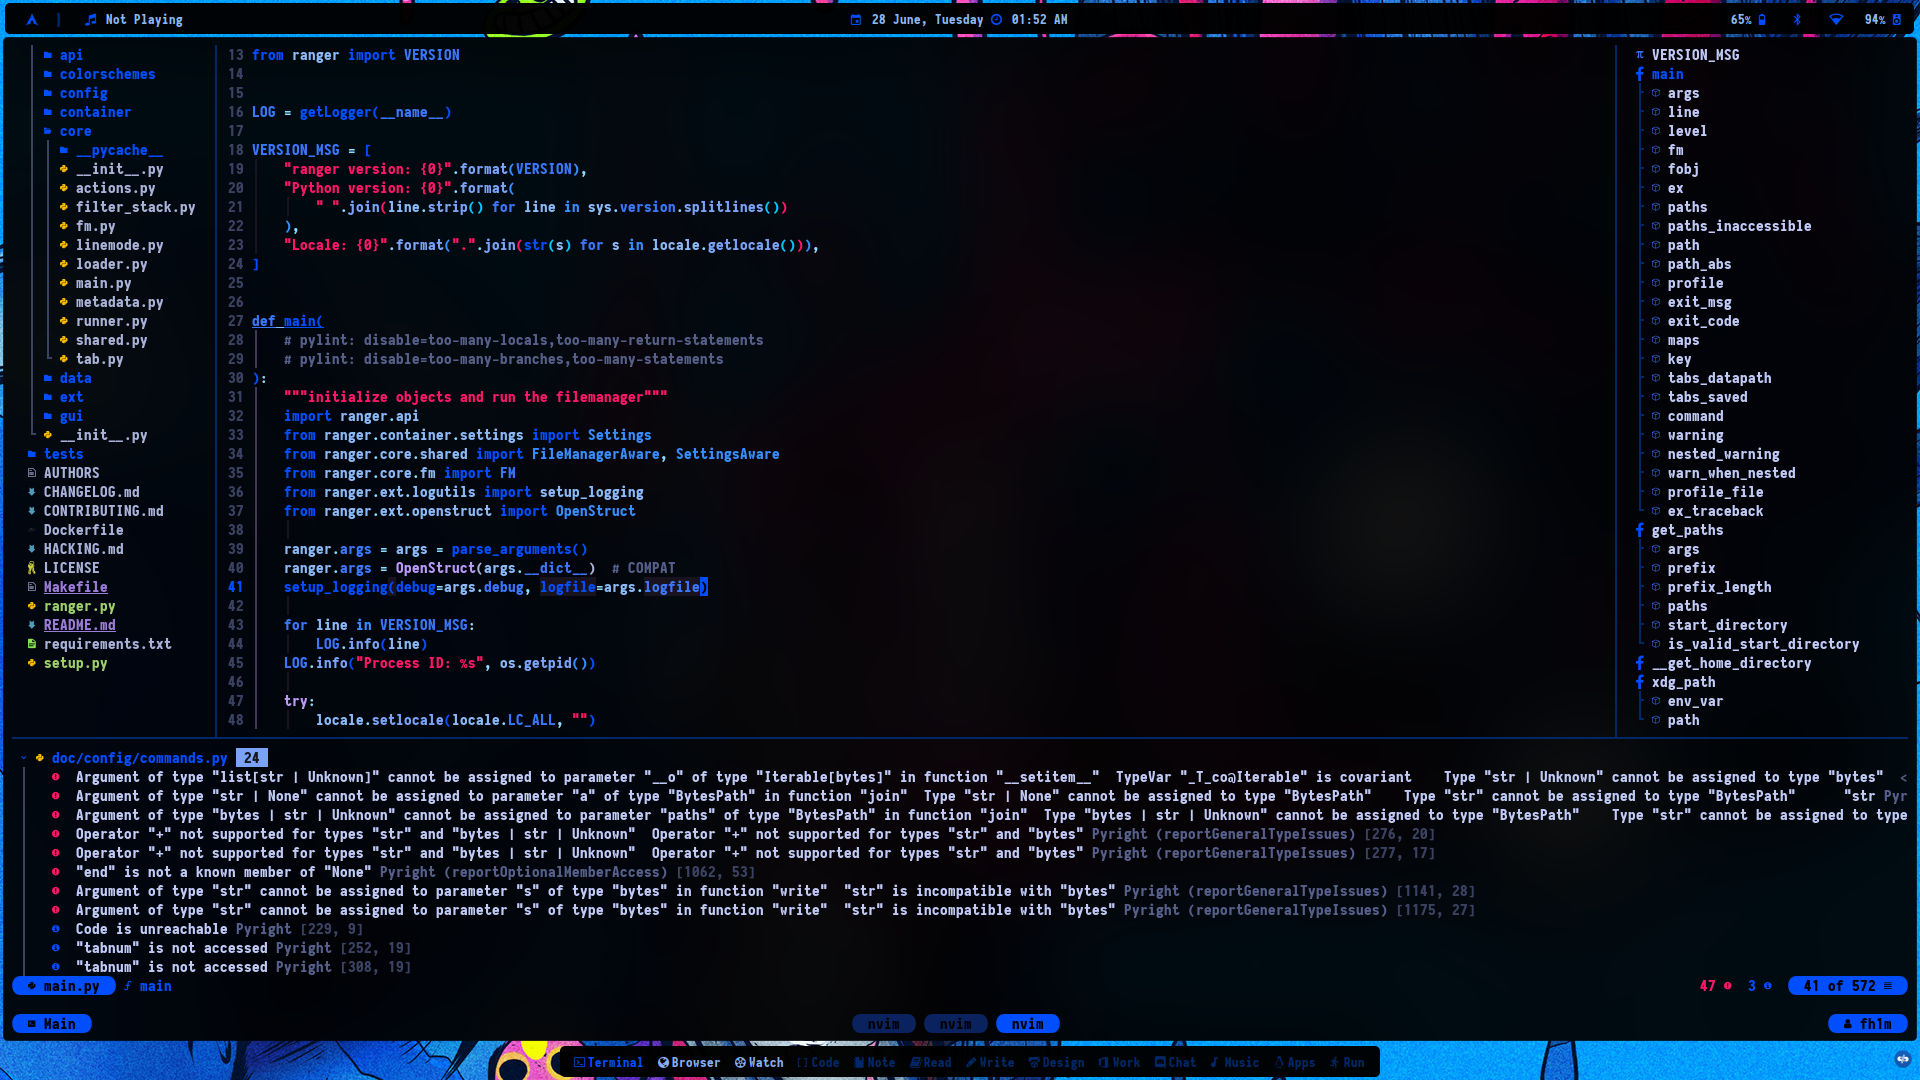Image resolution: width=1920 pixels, height=1080 pixels.
Task: Switch to the Music workspace
Action: 1235,1063
